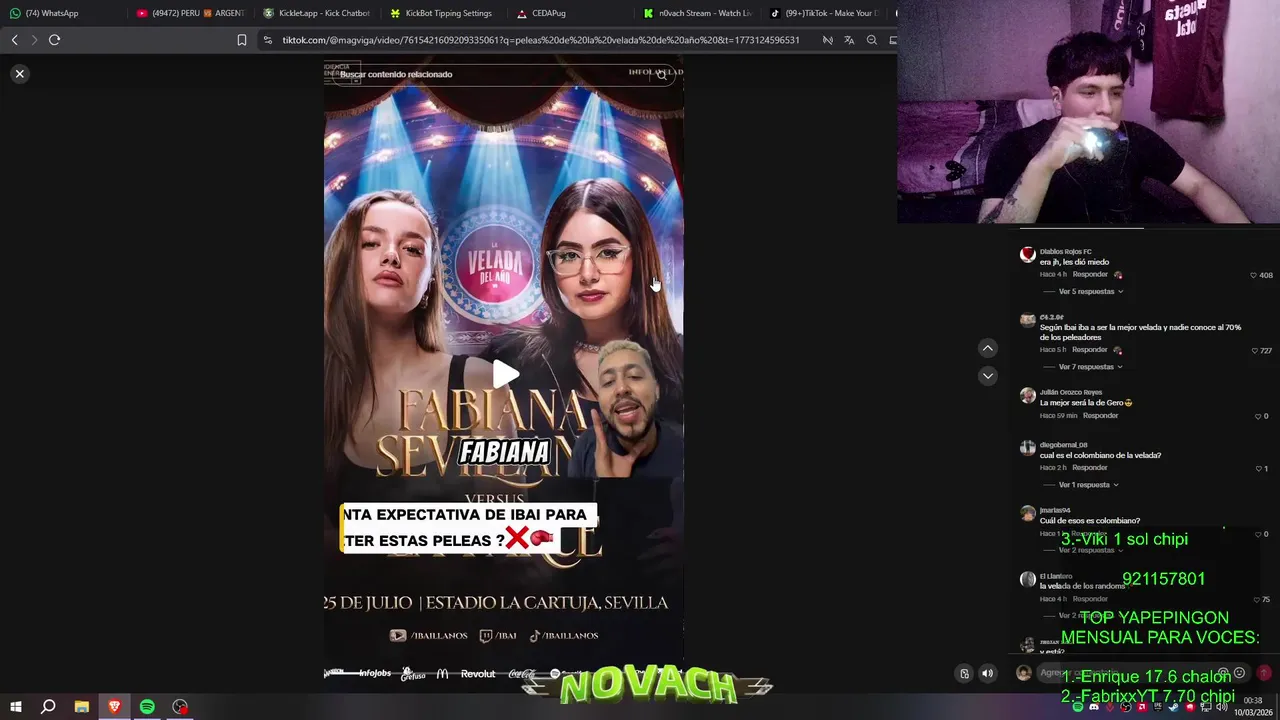
Task: Click the translate page icon
Action: [849, 40]
